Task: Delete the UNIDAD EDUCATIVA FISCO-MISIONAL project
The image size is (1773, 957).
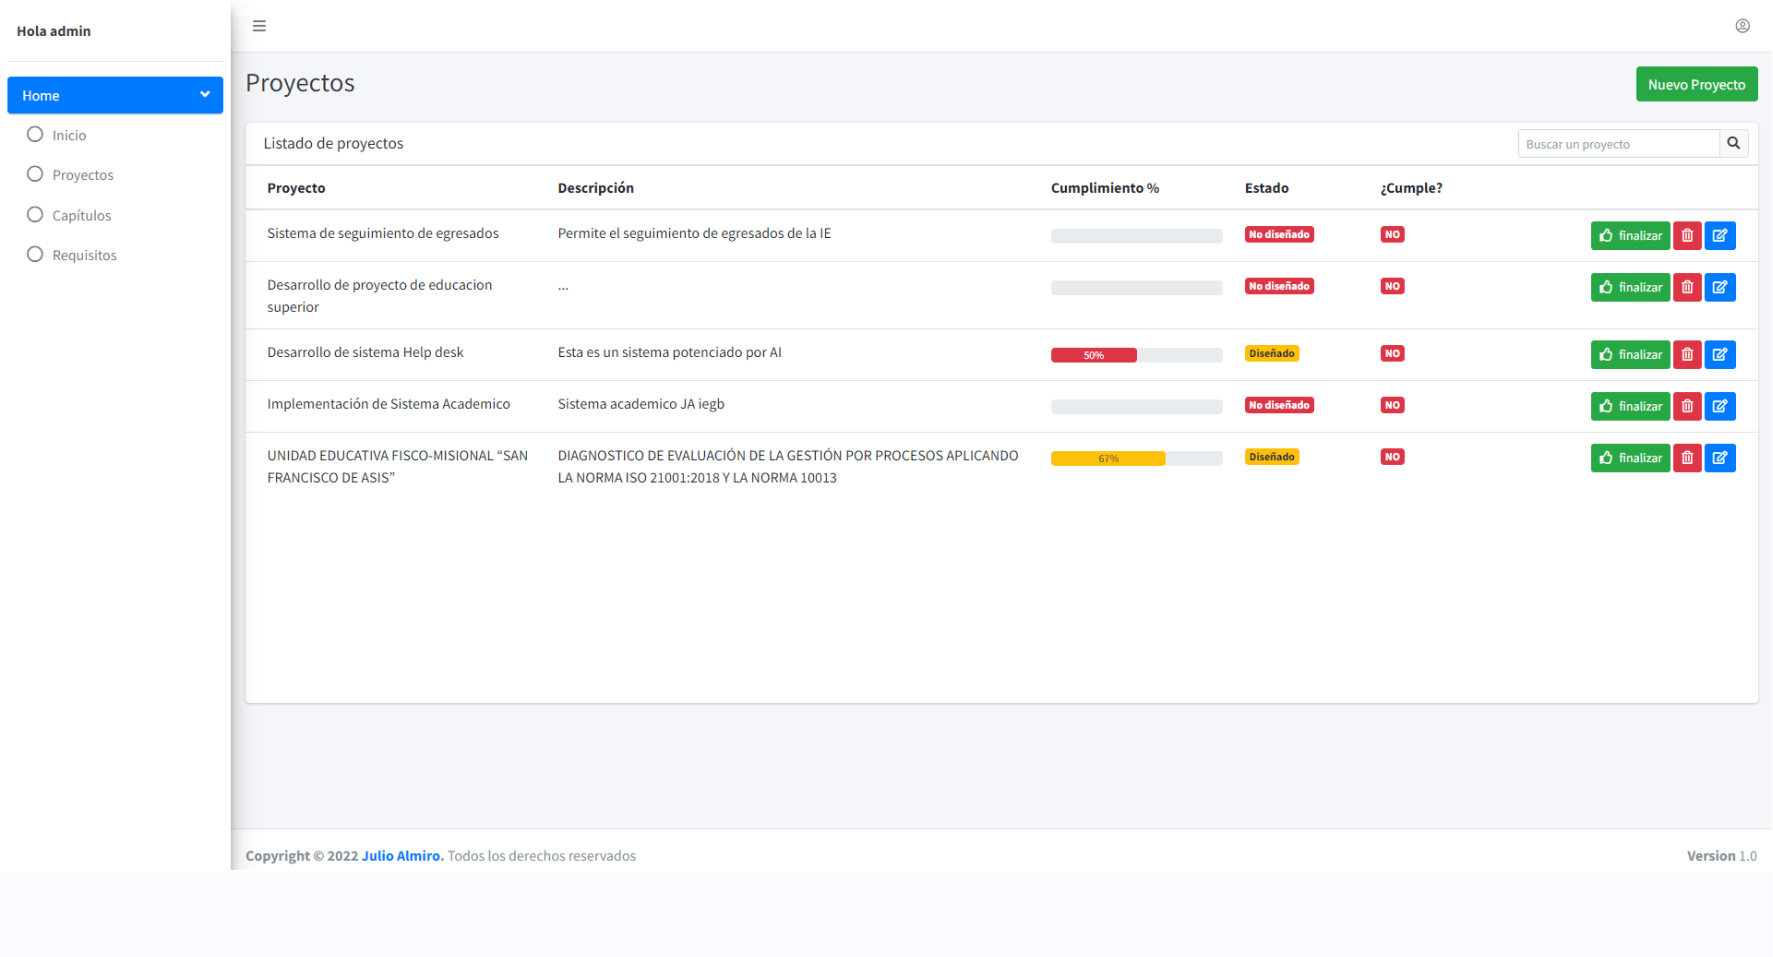Action: [1687, 458]
